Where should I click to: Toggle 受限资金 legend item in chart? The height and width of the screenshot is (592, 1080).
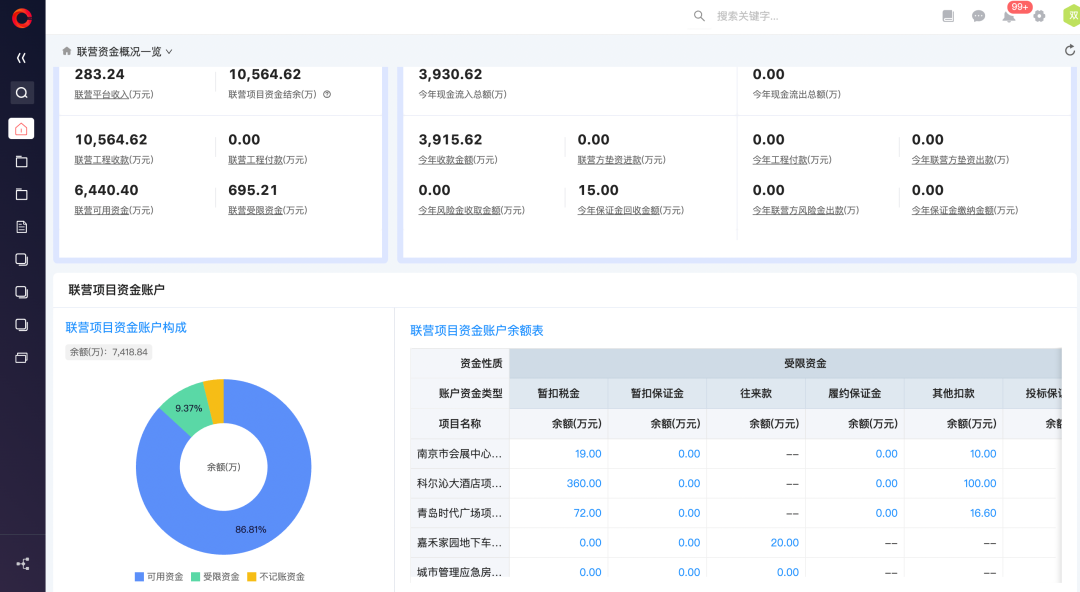(x=215, y=577)
